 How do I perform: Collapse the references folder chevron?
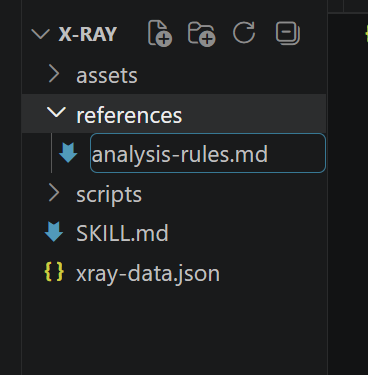pos(56,112)
